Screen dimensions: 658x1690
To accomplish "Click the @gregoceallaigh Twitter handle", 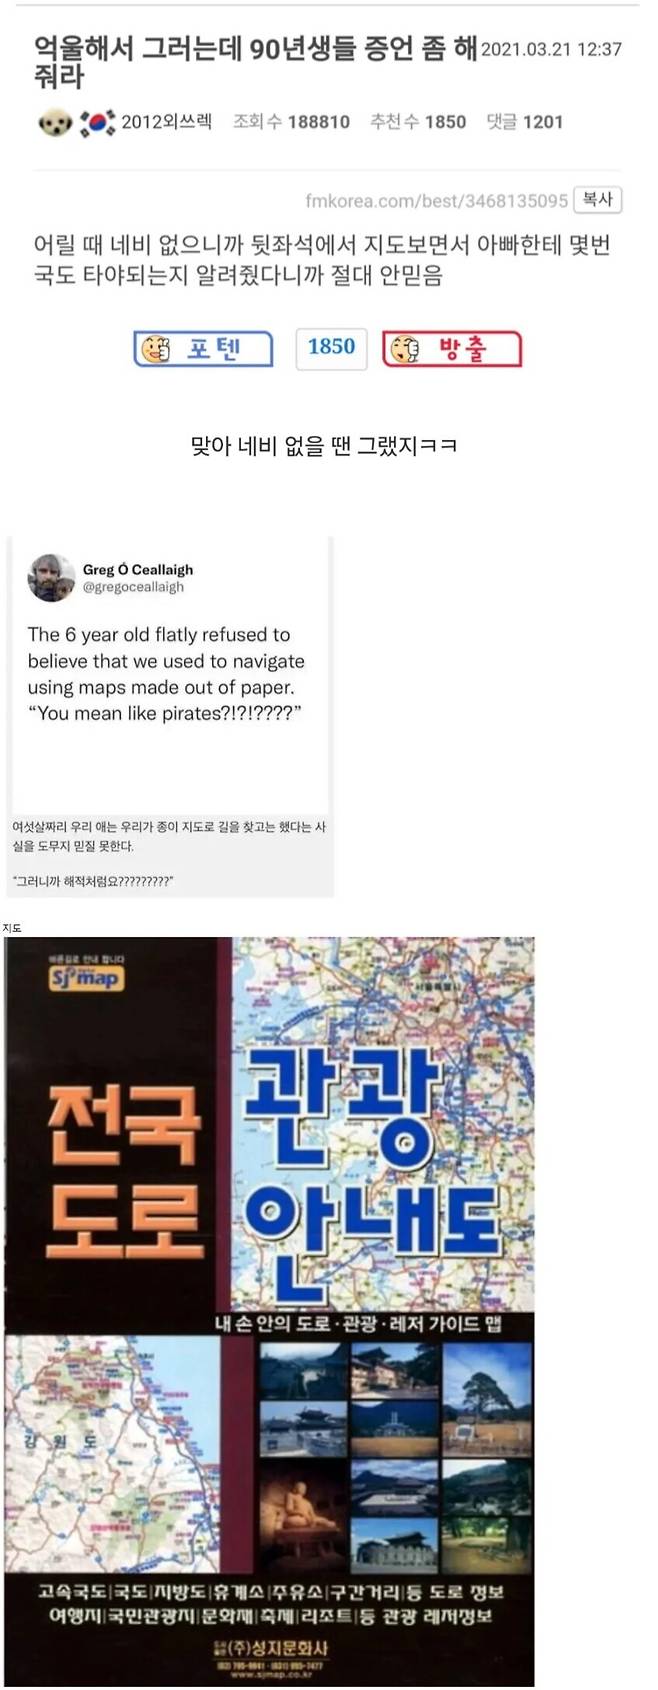I will [x=133, y=587].
